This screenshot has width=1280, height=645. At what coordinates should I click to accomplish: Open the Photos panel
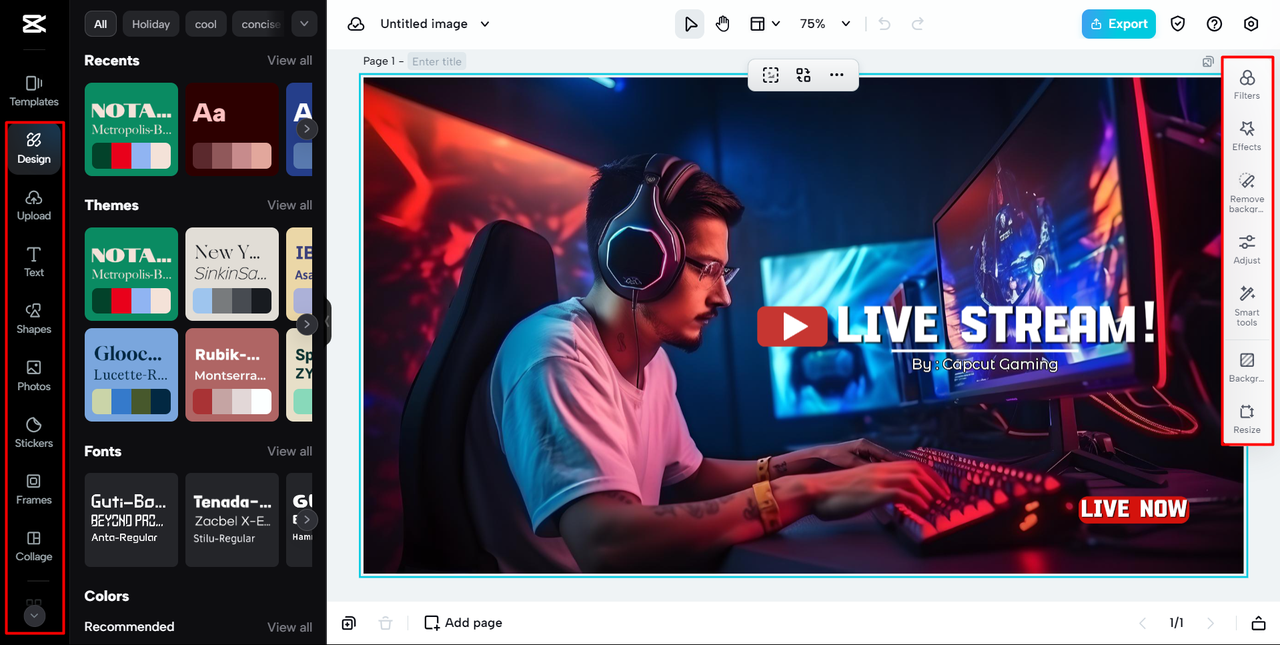coord(34,376)
